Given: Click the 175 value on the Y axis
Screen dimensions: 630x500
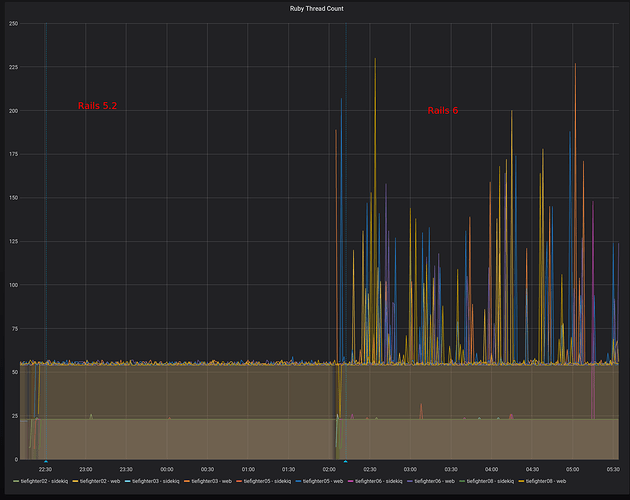Looking at the screenshot, I should [13, 154].
